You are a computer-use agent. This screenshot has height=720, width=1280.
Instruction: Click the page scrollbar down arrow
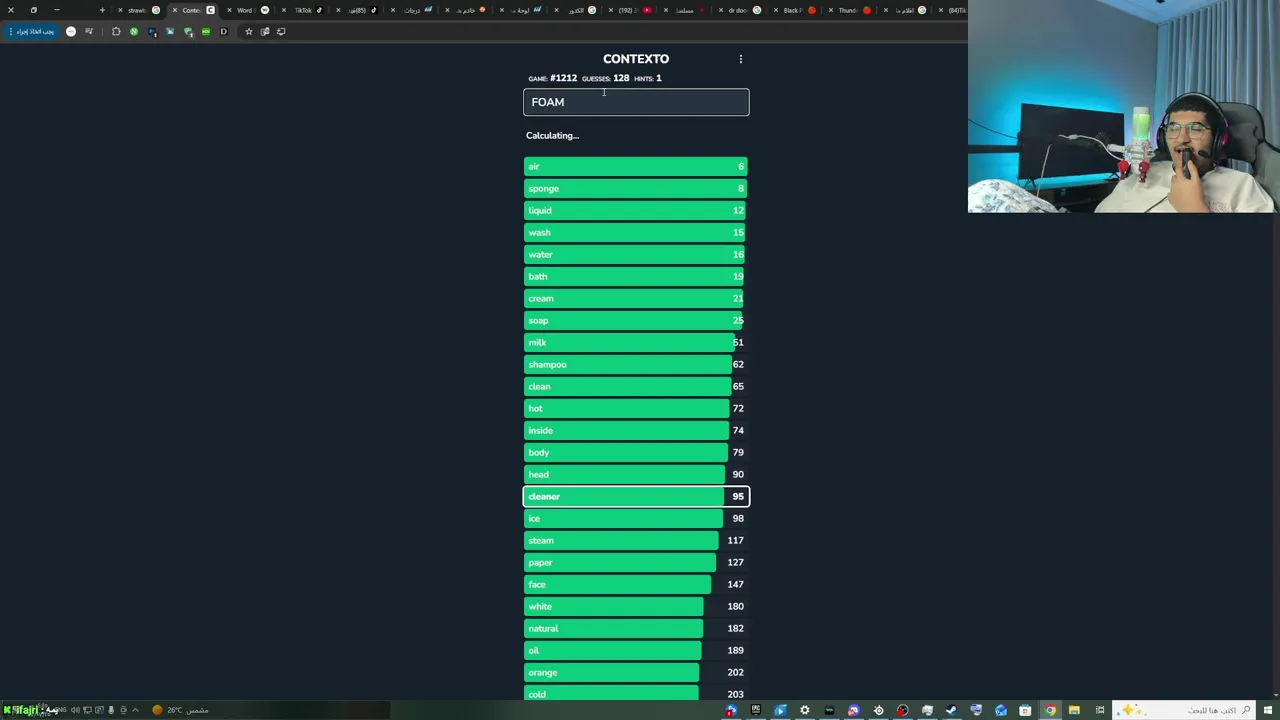(x=1275, y=695)
